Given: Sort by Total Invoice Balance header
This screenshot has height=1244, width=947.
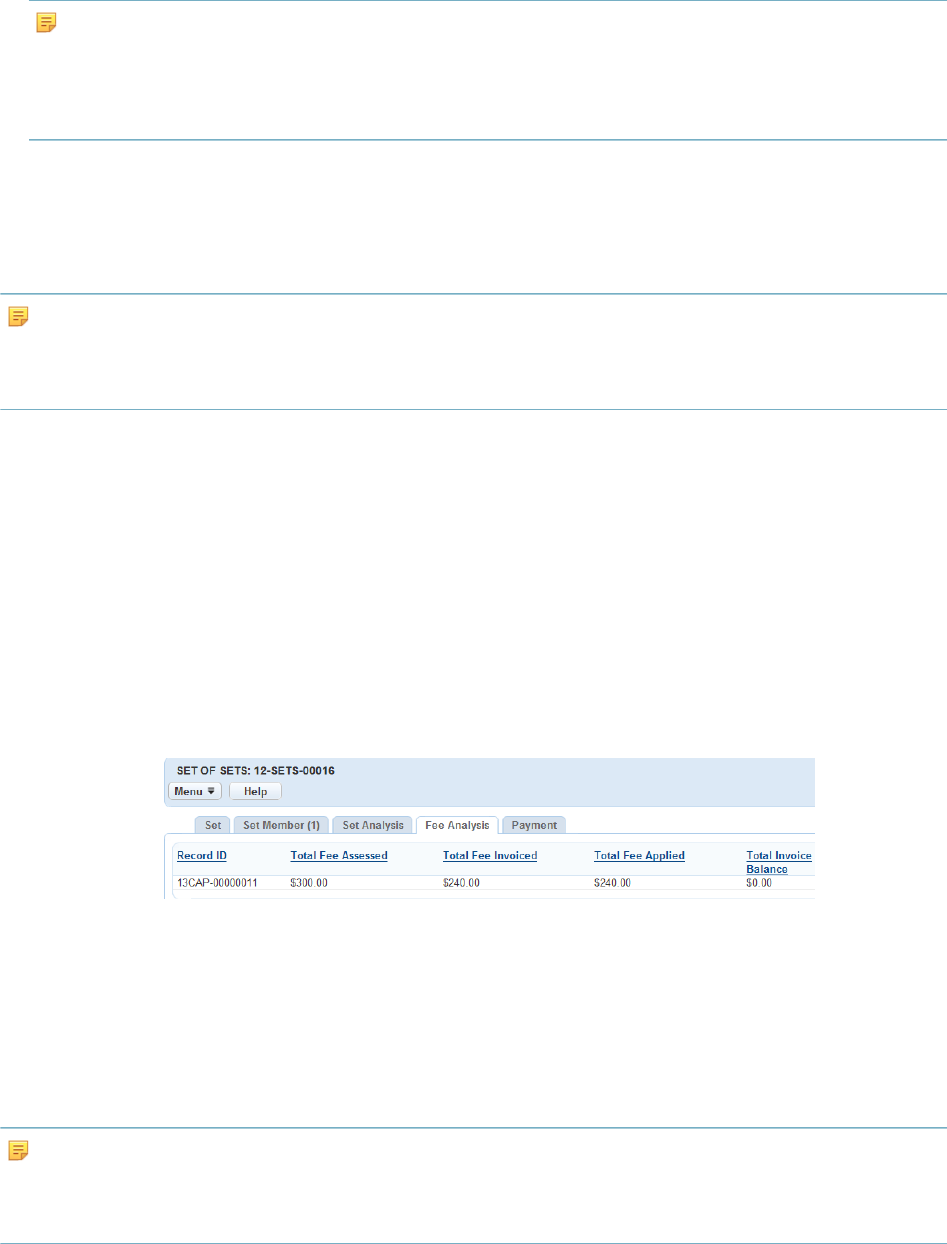Looking at the screenshot, I should click(779, 863).
